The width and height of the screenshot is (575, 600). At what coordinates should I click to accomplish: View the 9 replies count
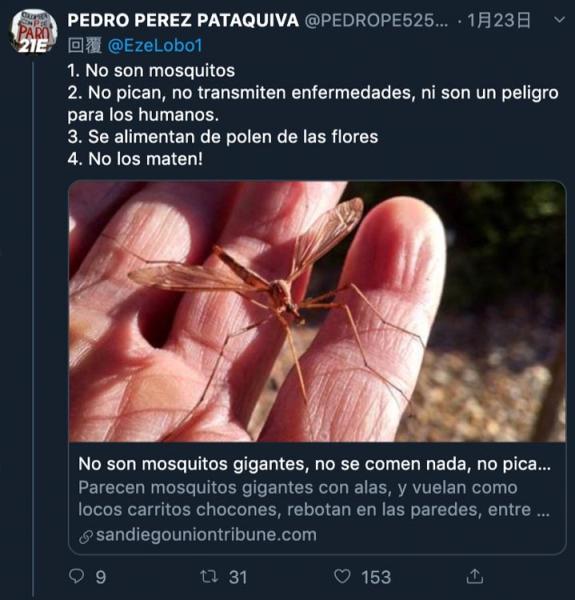click(101, 577)
